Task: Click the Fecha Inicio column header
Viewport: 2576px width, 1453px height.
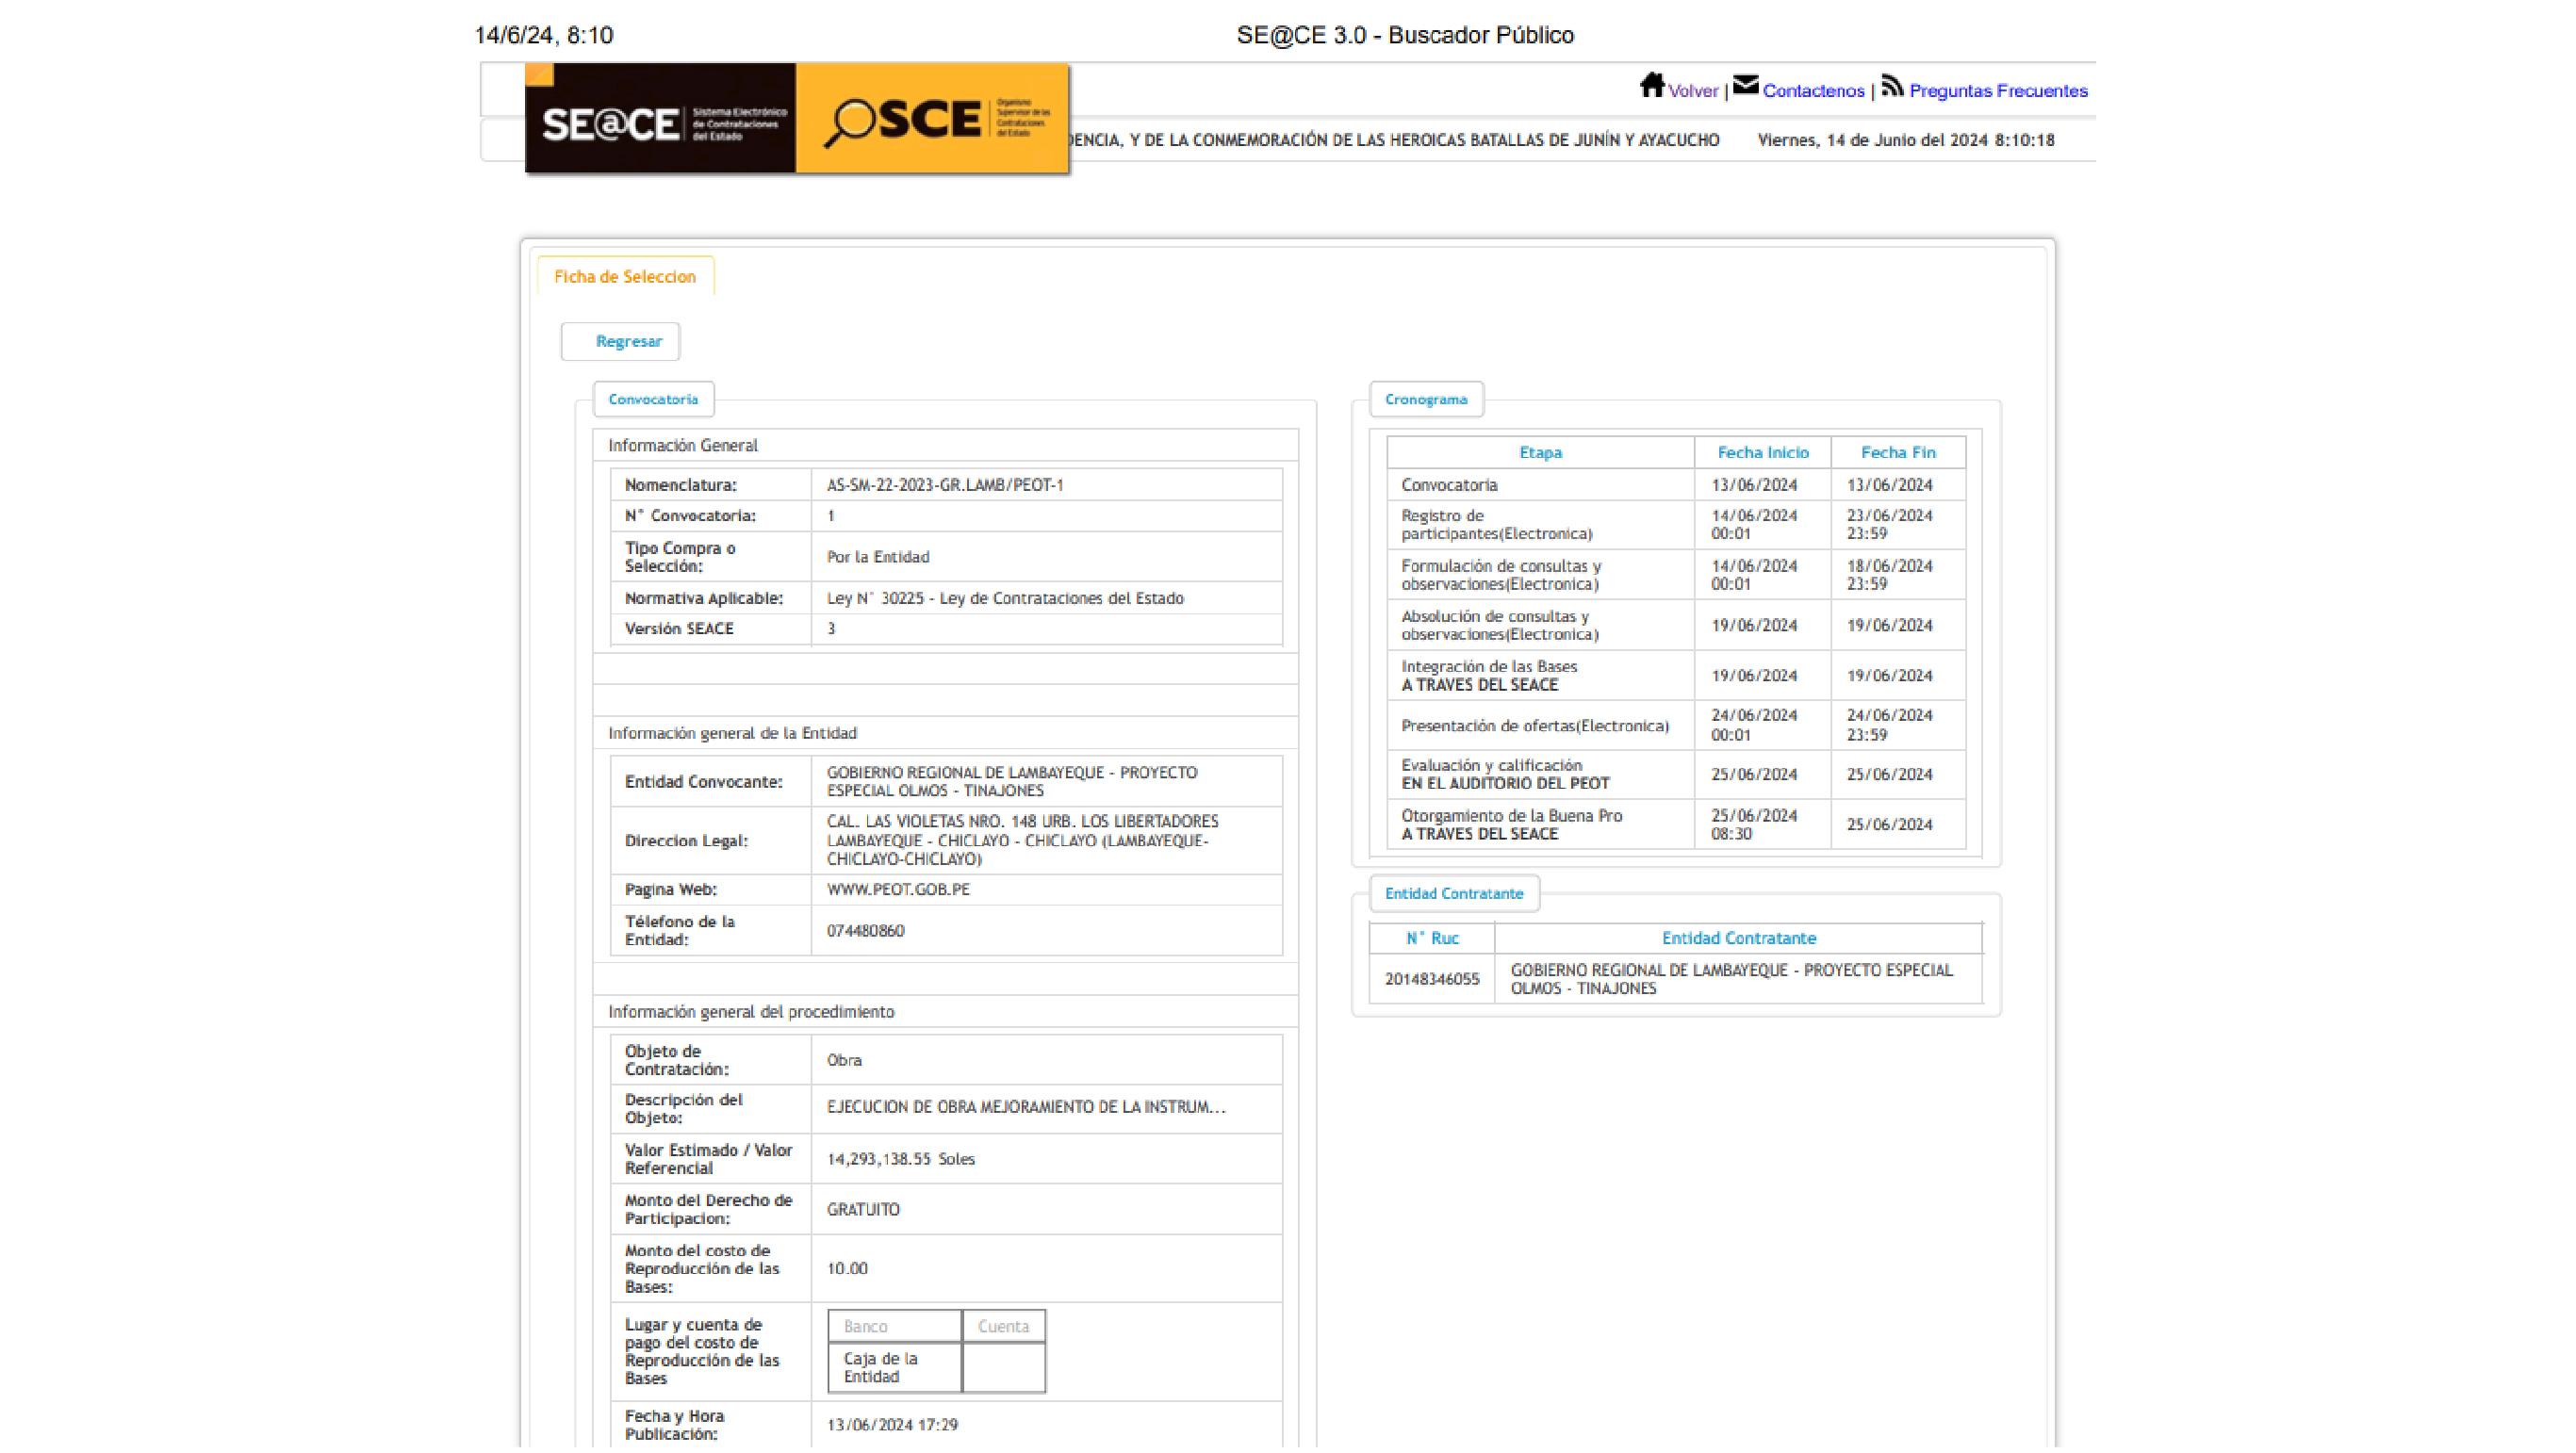Action: (1763, 453)
